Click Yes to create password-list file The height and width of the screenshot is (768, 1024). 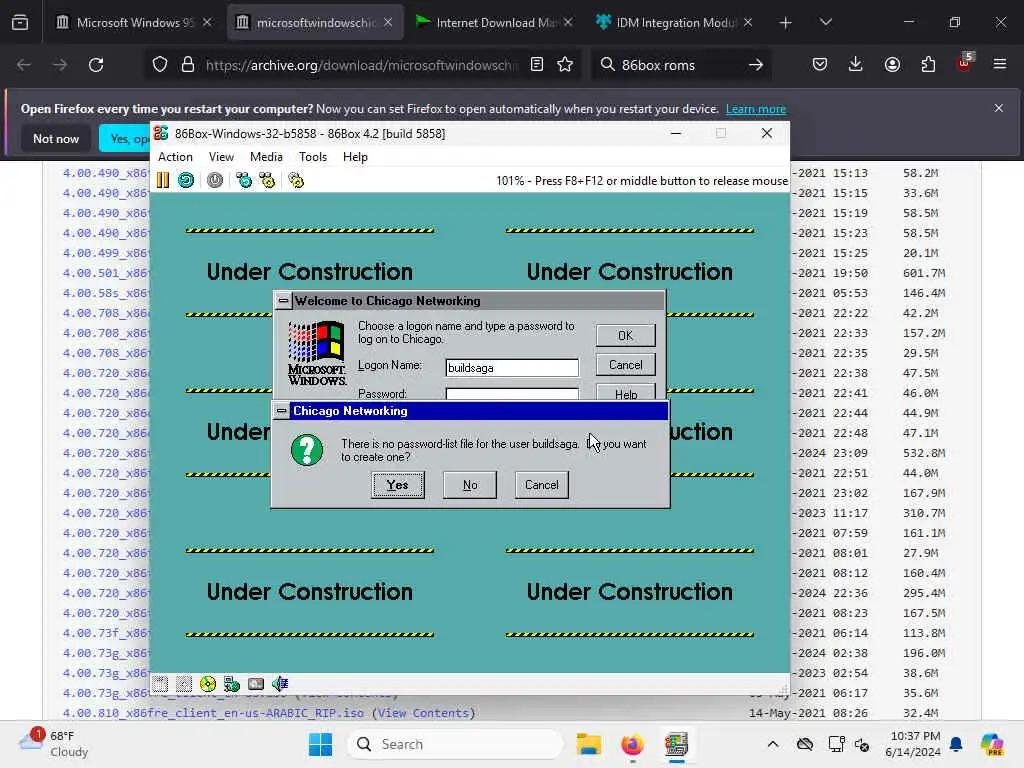coord(398,485)
